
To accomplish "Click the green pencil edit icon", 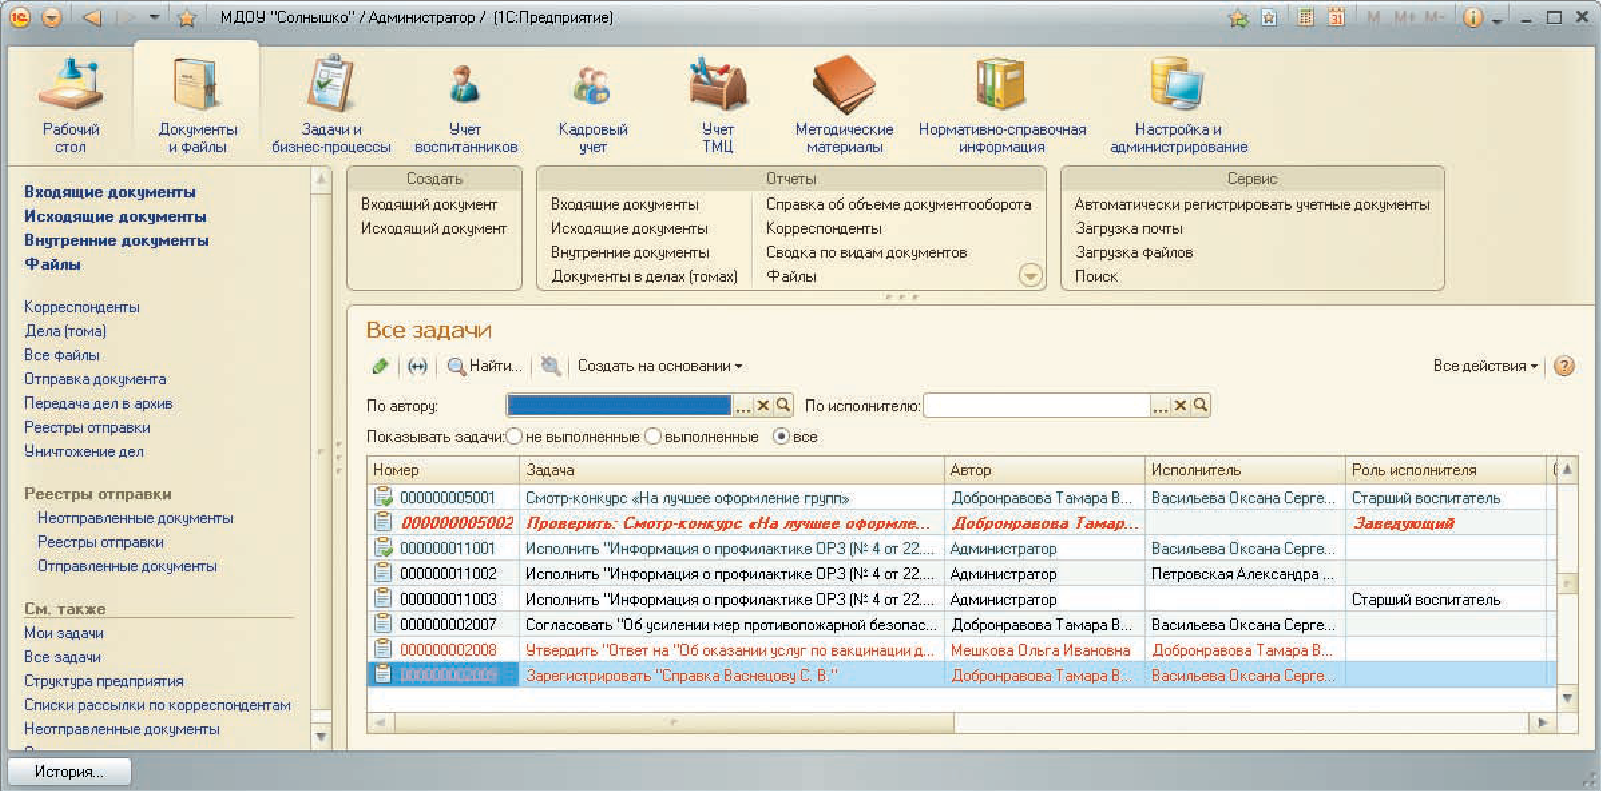I will click(380, 366).
